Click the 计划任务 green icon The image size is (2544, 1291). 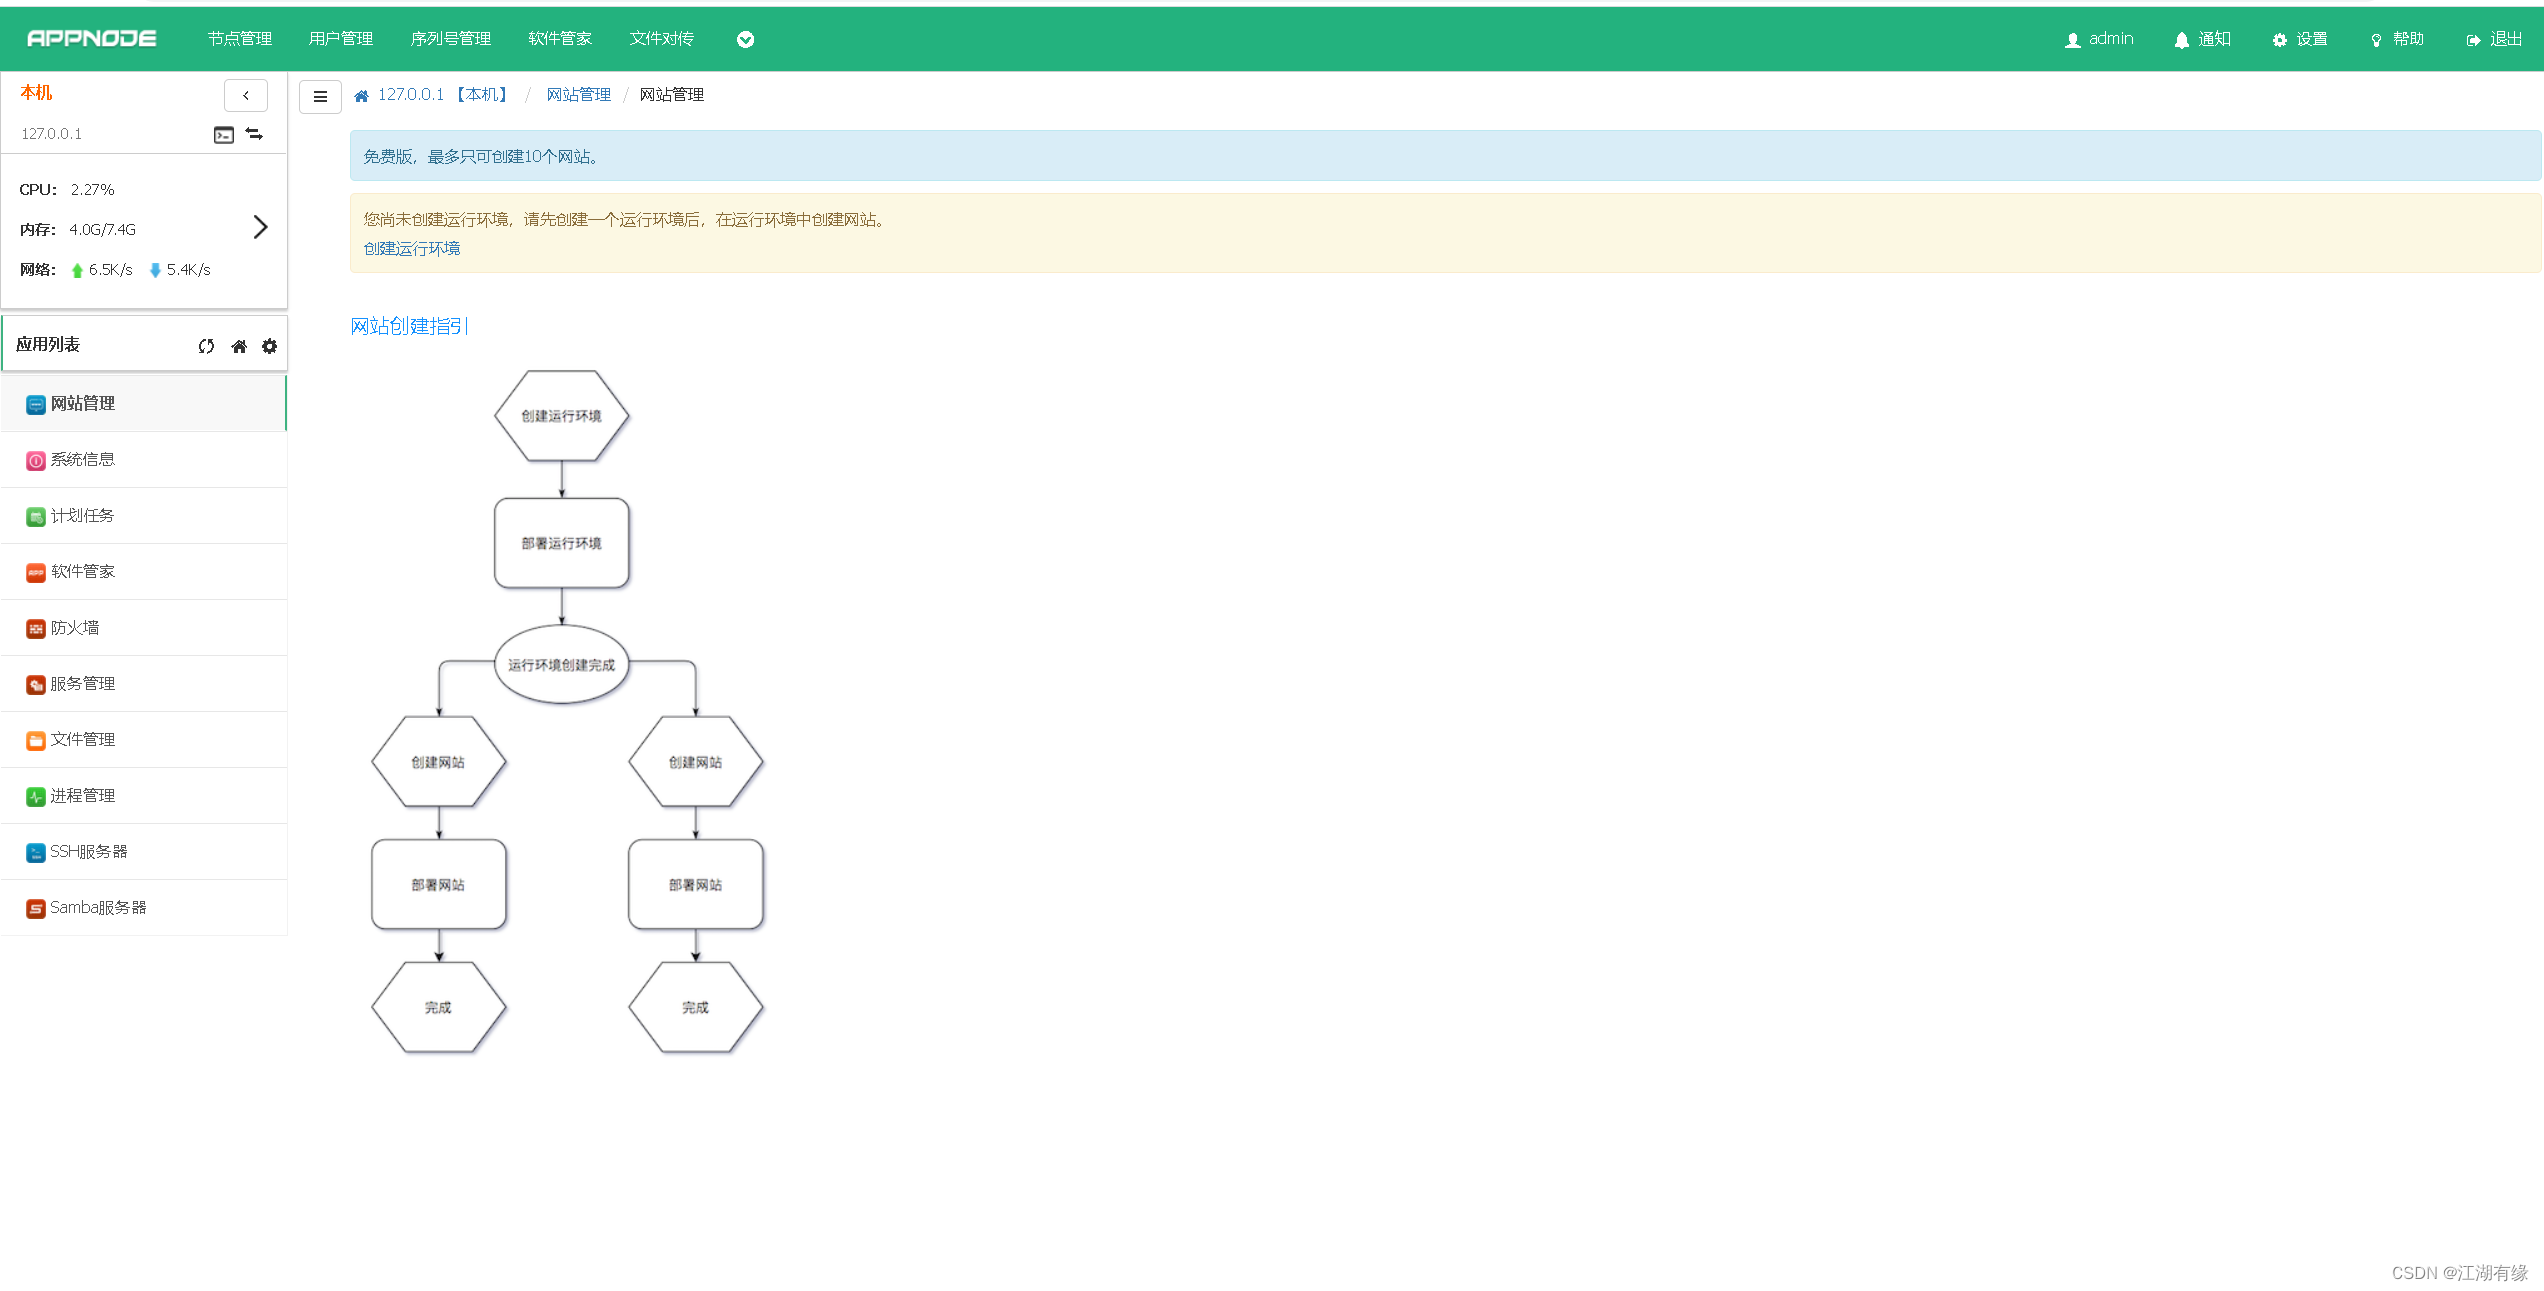click(x=36, y=516)
